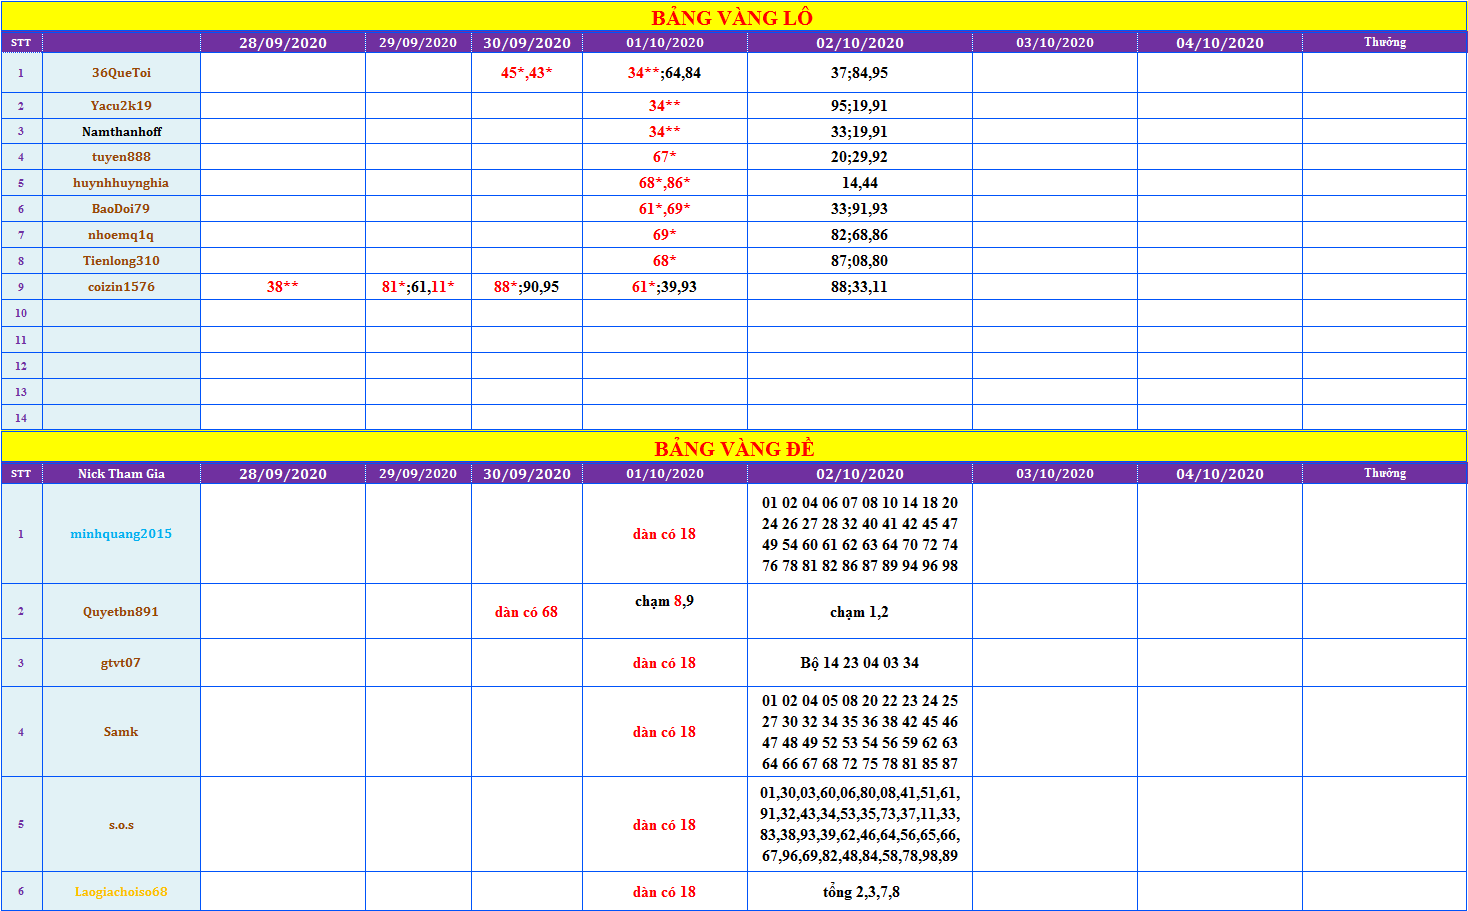Click dàn có 18 cell for Laogiachoiso68
Screen dimensions: 1468x911
665,891
